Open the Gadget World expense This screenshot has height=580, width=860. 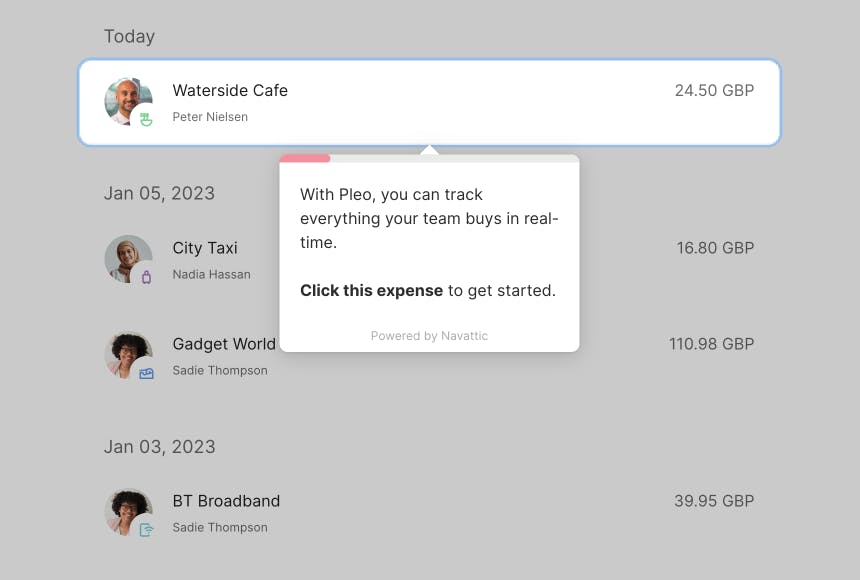tap(224, 344)
